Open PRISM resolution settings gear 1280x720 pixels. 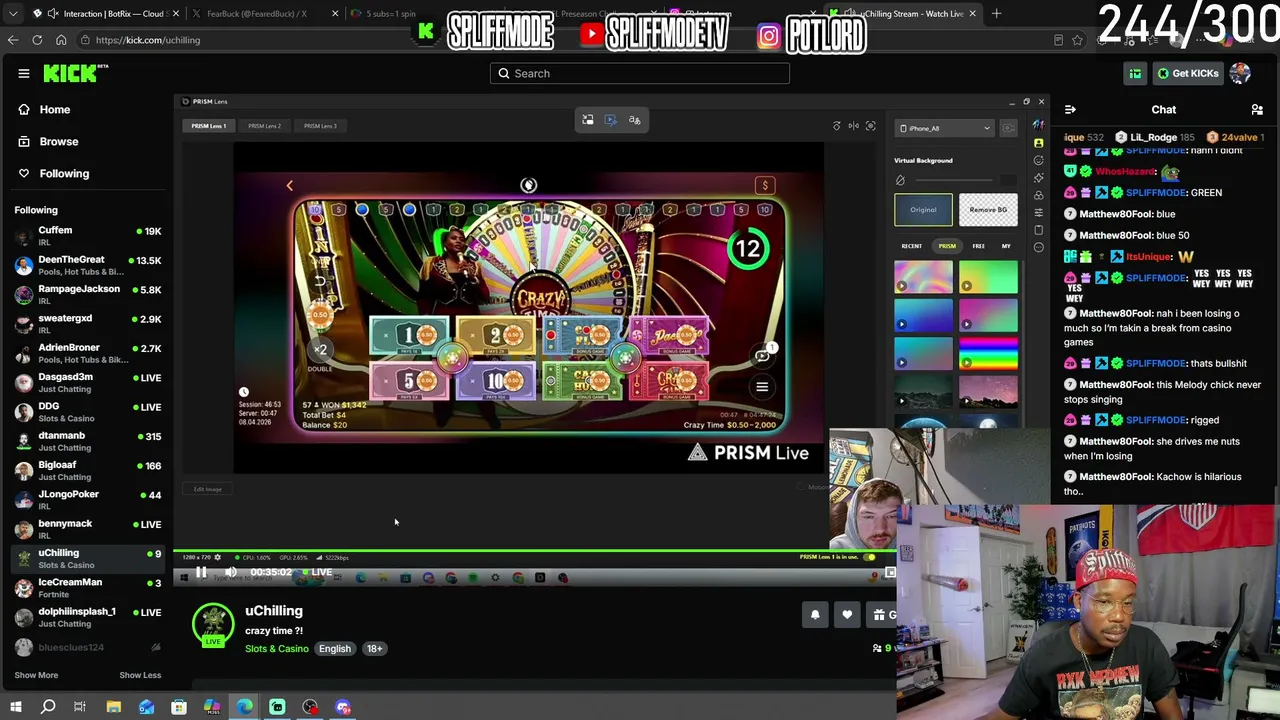218,557
